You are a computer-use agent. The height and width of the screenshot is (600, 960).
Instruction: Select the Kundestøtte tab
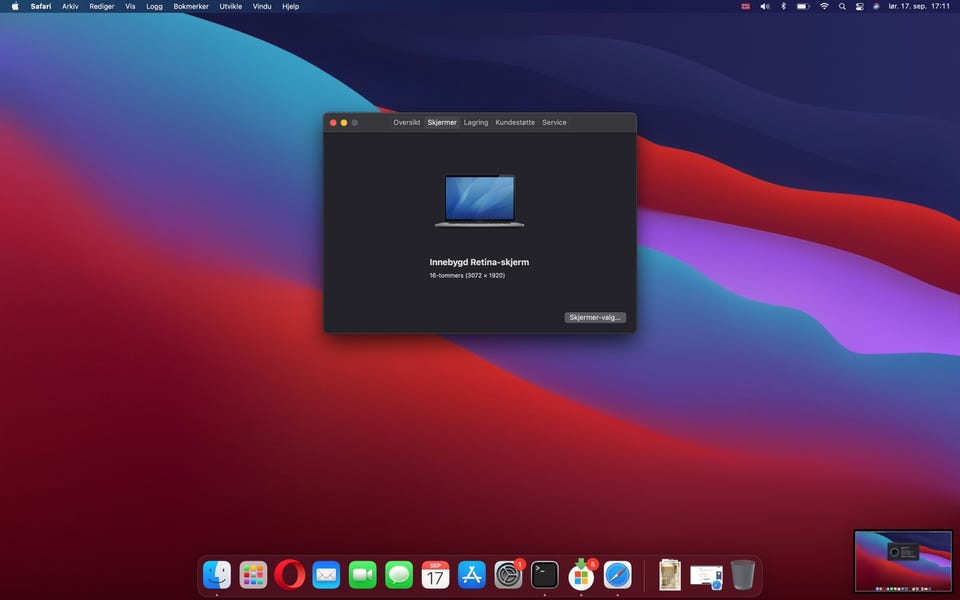pos(515,122)
